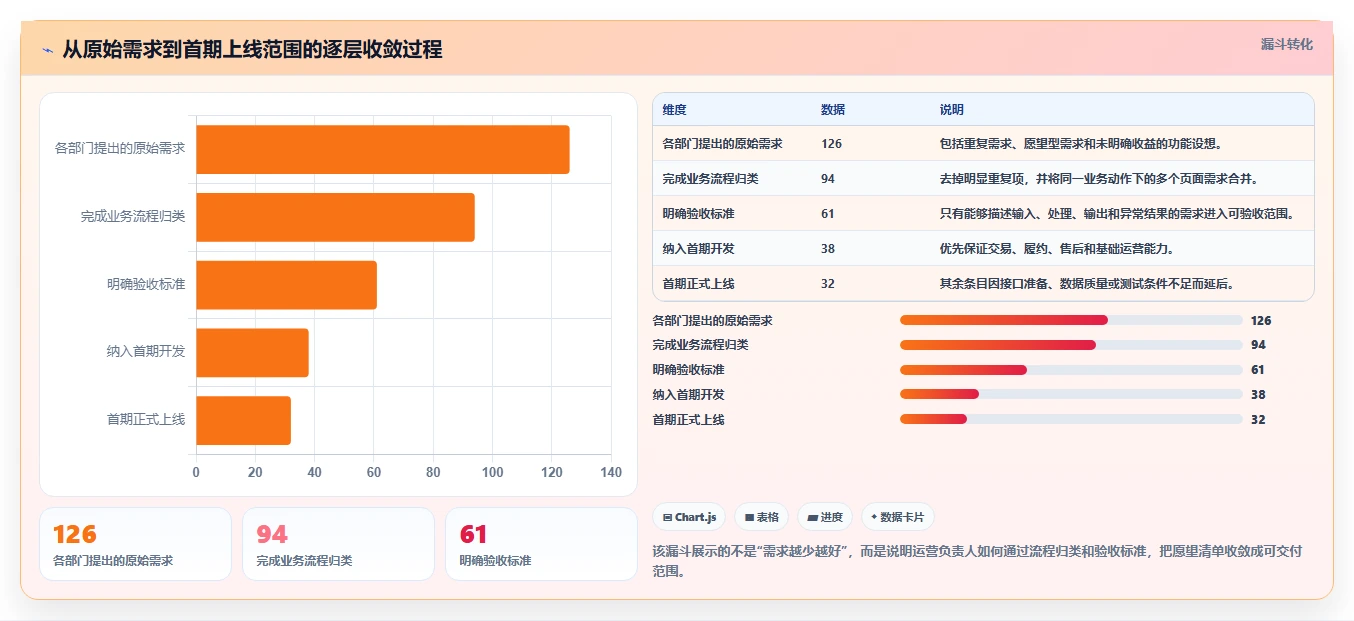Click chart y-axis label 完成业务流程归类
This screenshot has width=1354, height=621.
pos(133,217)
